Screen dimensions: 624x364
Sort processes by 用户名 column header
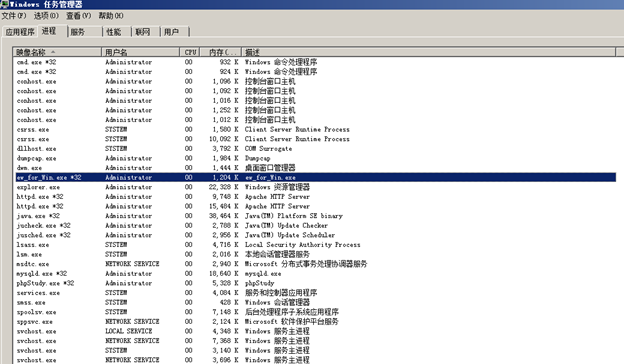click(140, 52)
